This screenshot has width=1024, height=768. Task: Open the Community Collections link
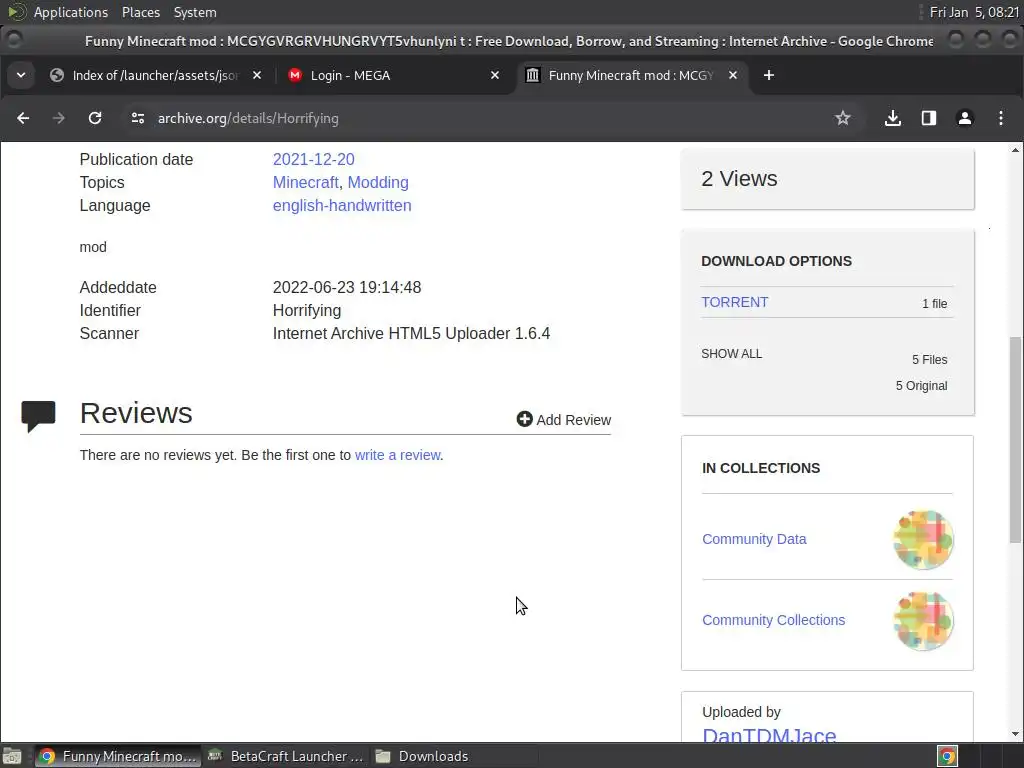coord(774,620)
